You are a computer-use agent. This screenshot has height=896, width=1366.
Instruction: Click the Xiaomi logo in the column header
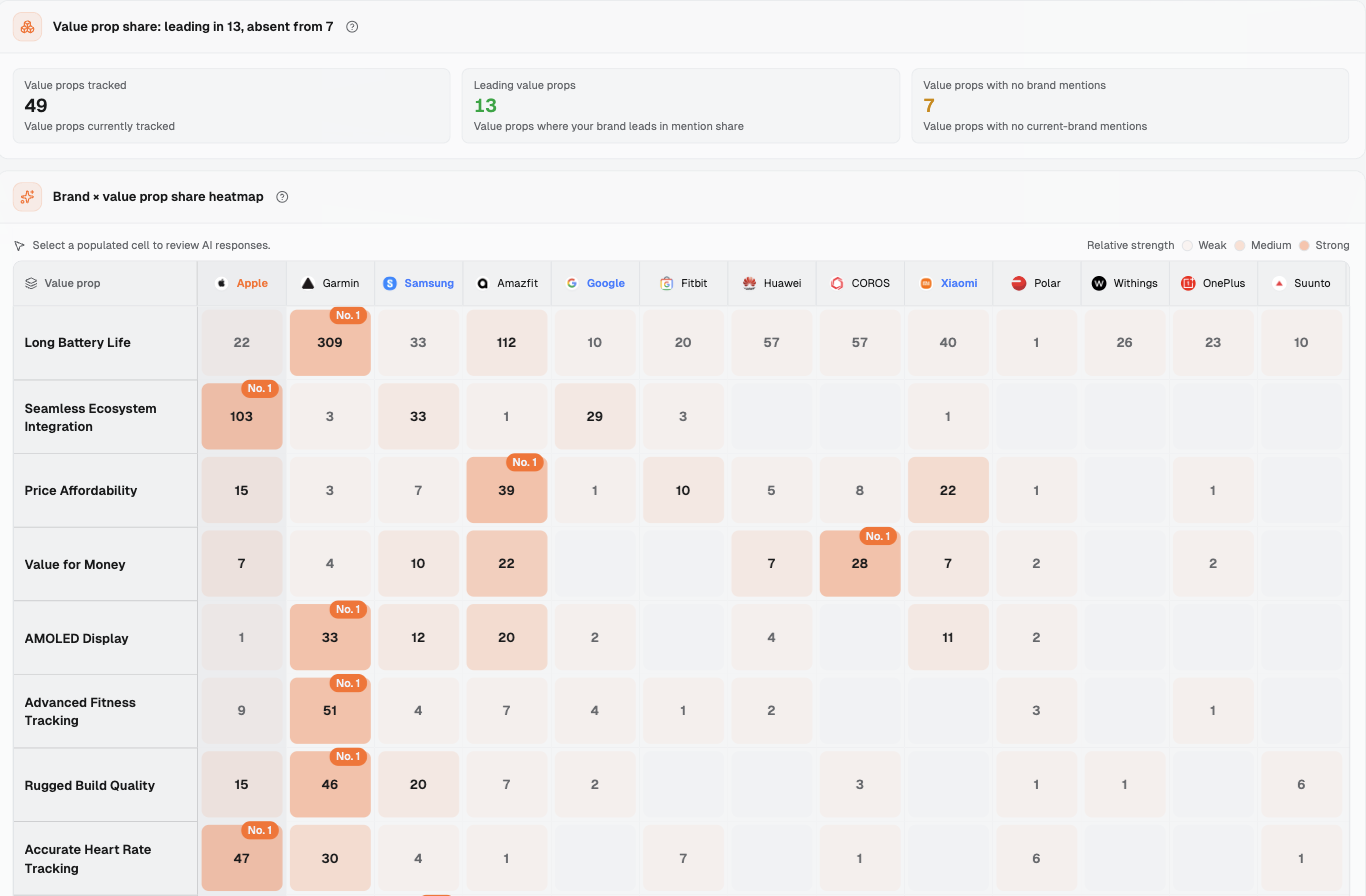pyautogui.click(x=926, y=283)
